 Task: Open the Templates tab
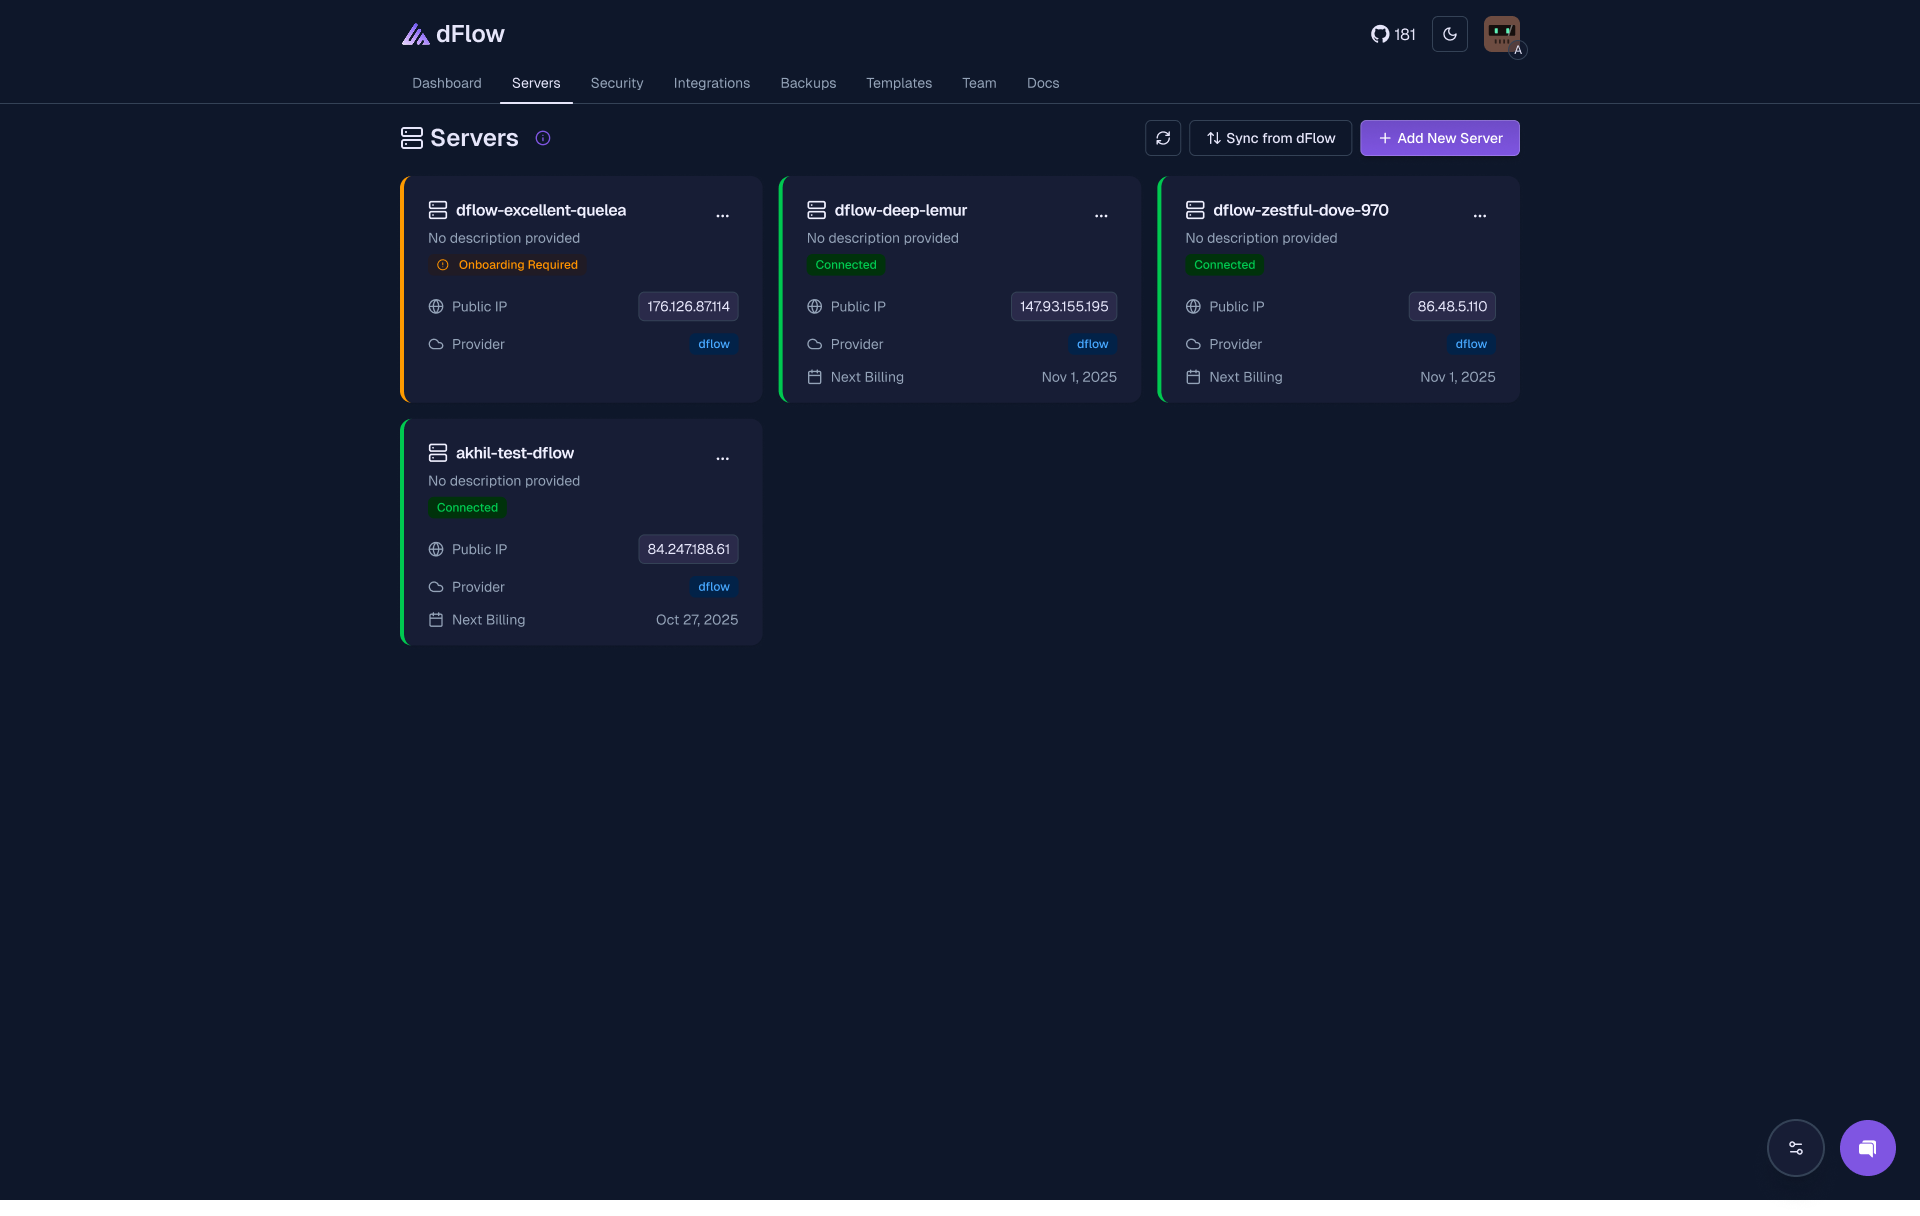[x=898, y=83]
